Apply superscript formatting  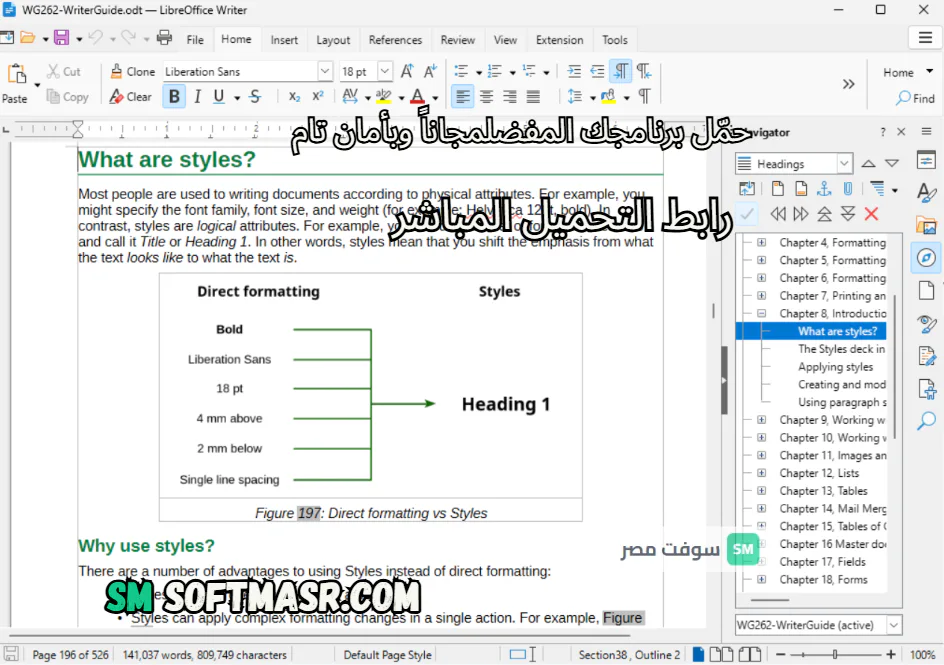[318, 96]
